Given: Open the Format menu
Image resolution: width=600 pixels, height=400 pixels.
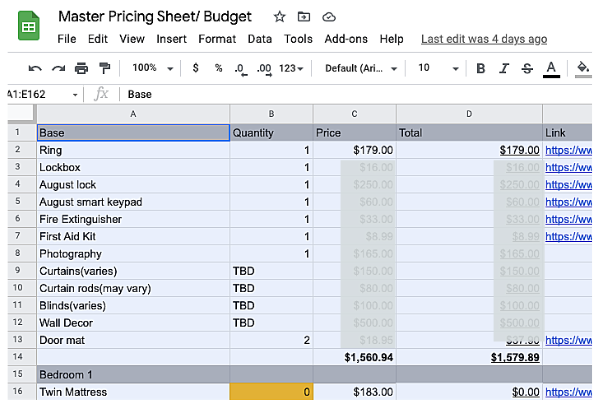Looking at the screenshot, I should [x=217, y=39].
